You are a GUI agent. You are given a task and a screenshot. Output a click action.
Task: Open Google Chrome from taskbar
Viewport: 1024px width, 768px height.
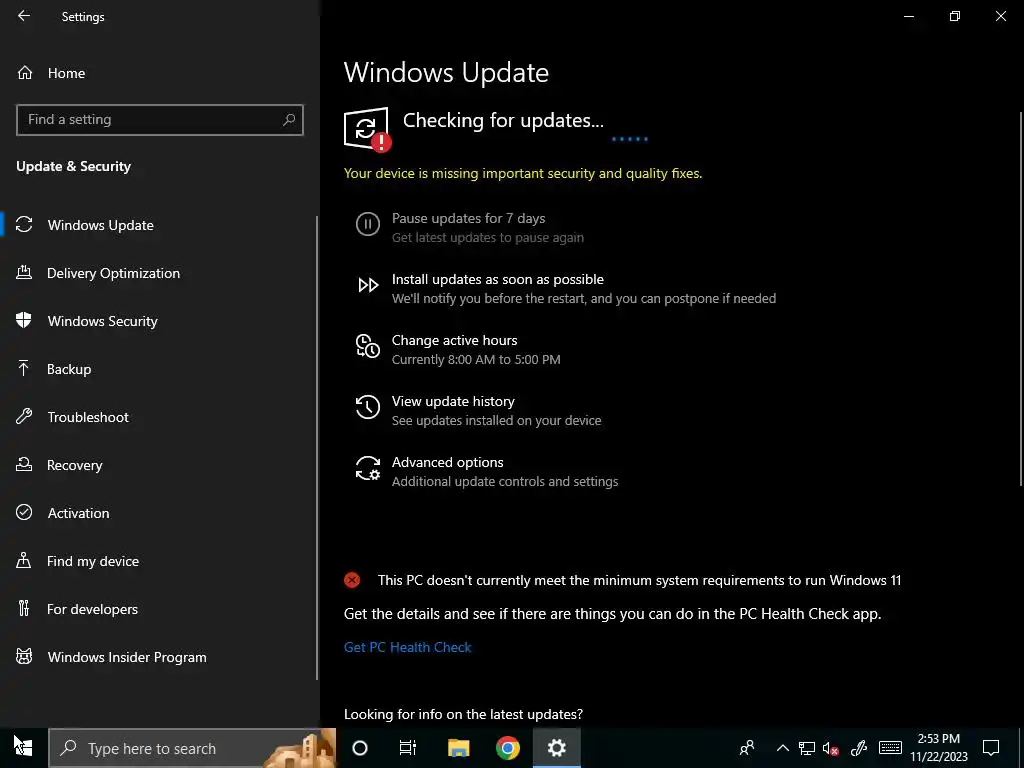[507, 748]
